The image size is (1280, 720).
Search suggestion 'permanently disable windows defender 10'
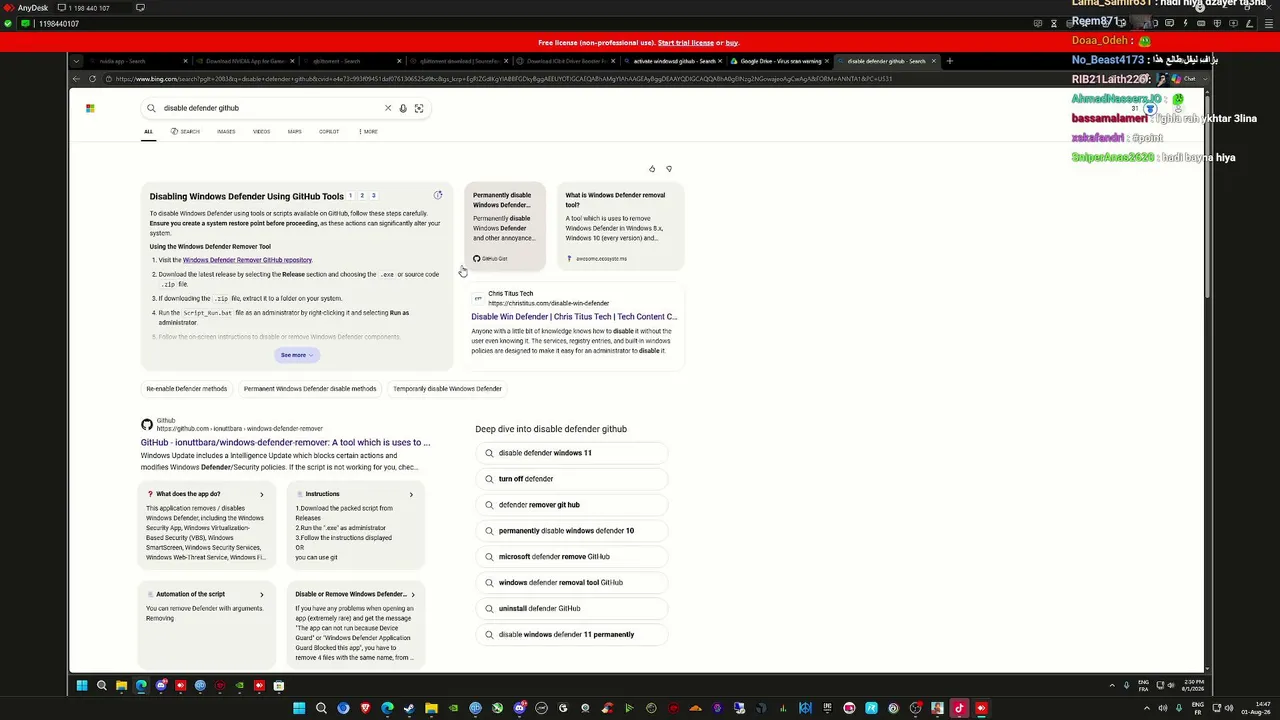571,531
